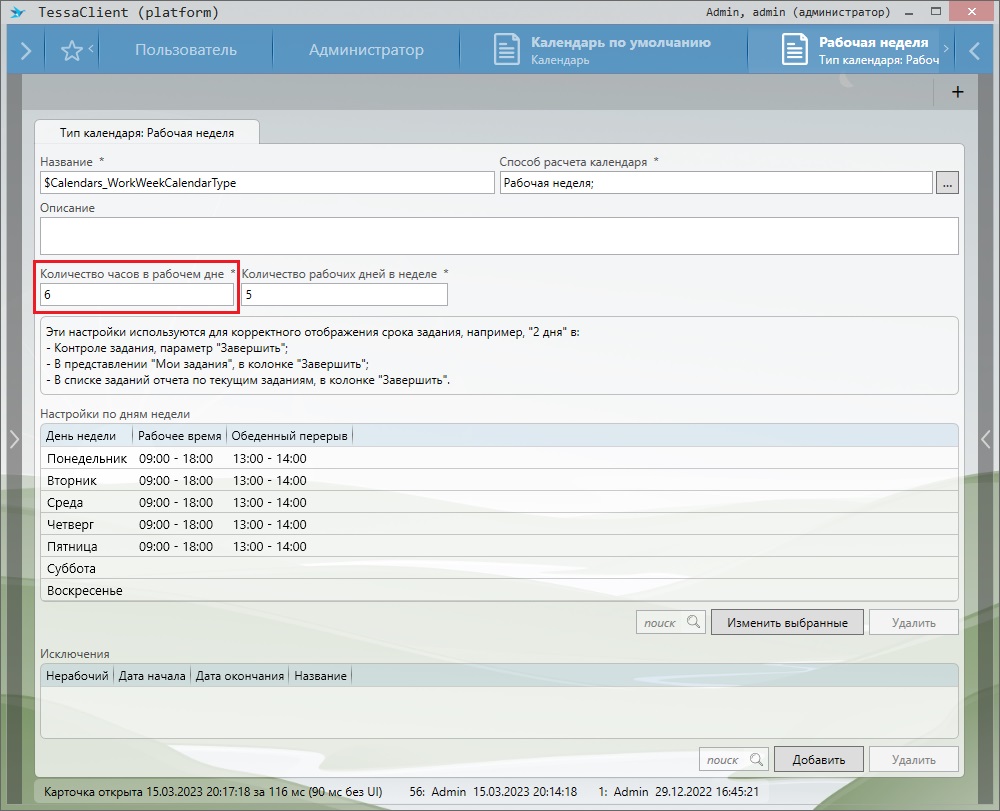1000x811 pixels.
Task: Click the Название input field
Action: point(267,183)
